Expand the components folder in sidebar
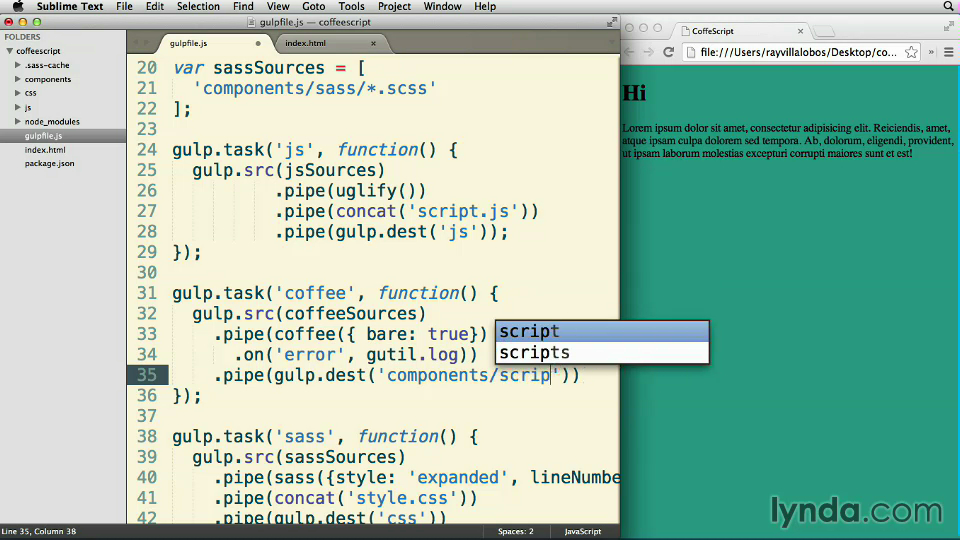Image resolution: width=960 pixels, height=540 pixels. 18,79
